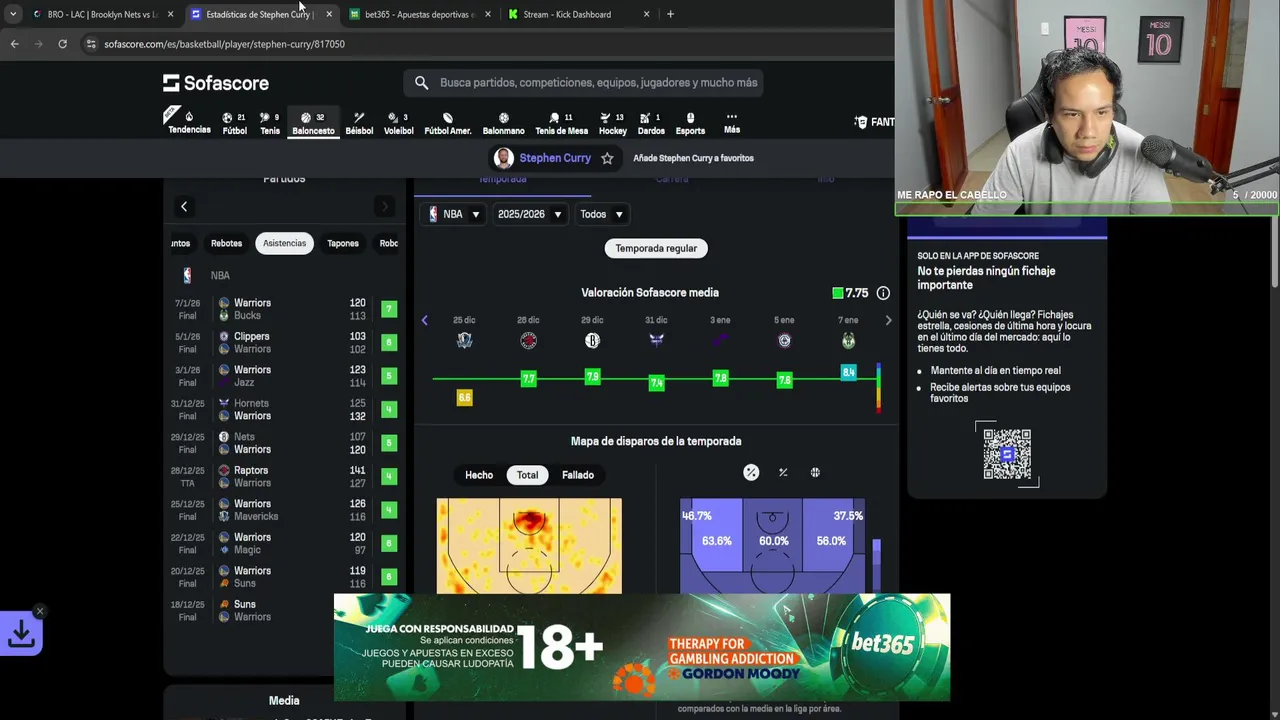Click the rating color scale bar
The image size is (1280, 720).
point(878,388)
